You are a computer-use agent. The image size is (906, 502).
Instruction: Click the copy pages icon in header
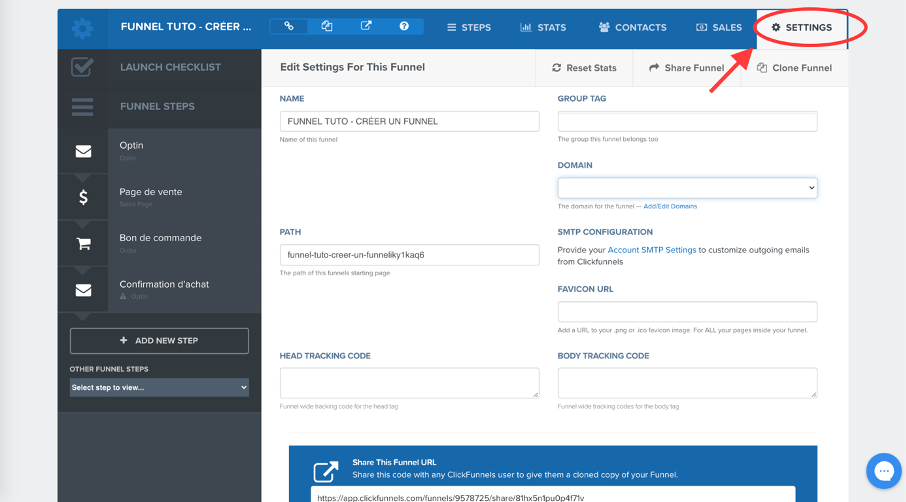pyautogui.click(x=327, y=26)
